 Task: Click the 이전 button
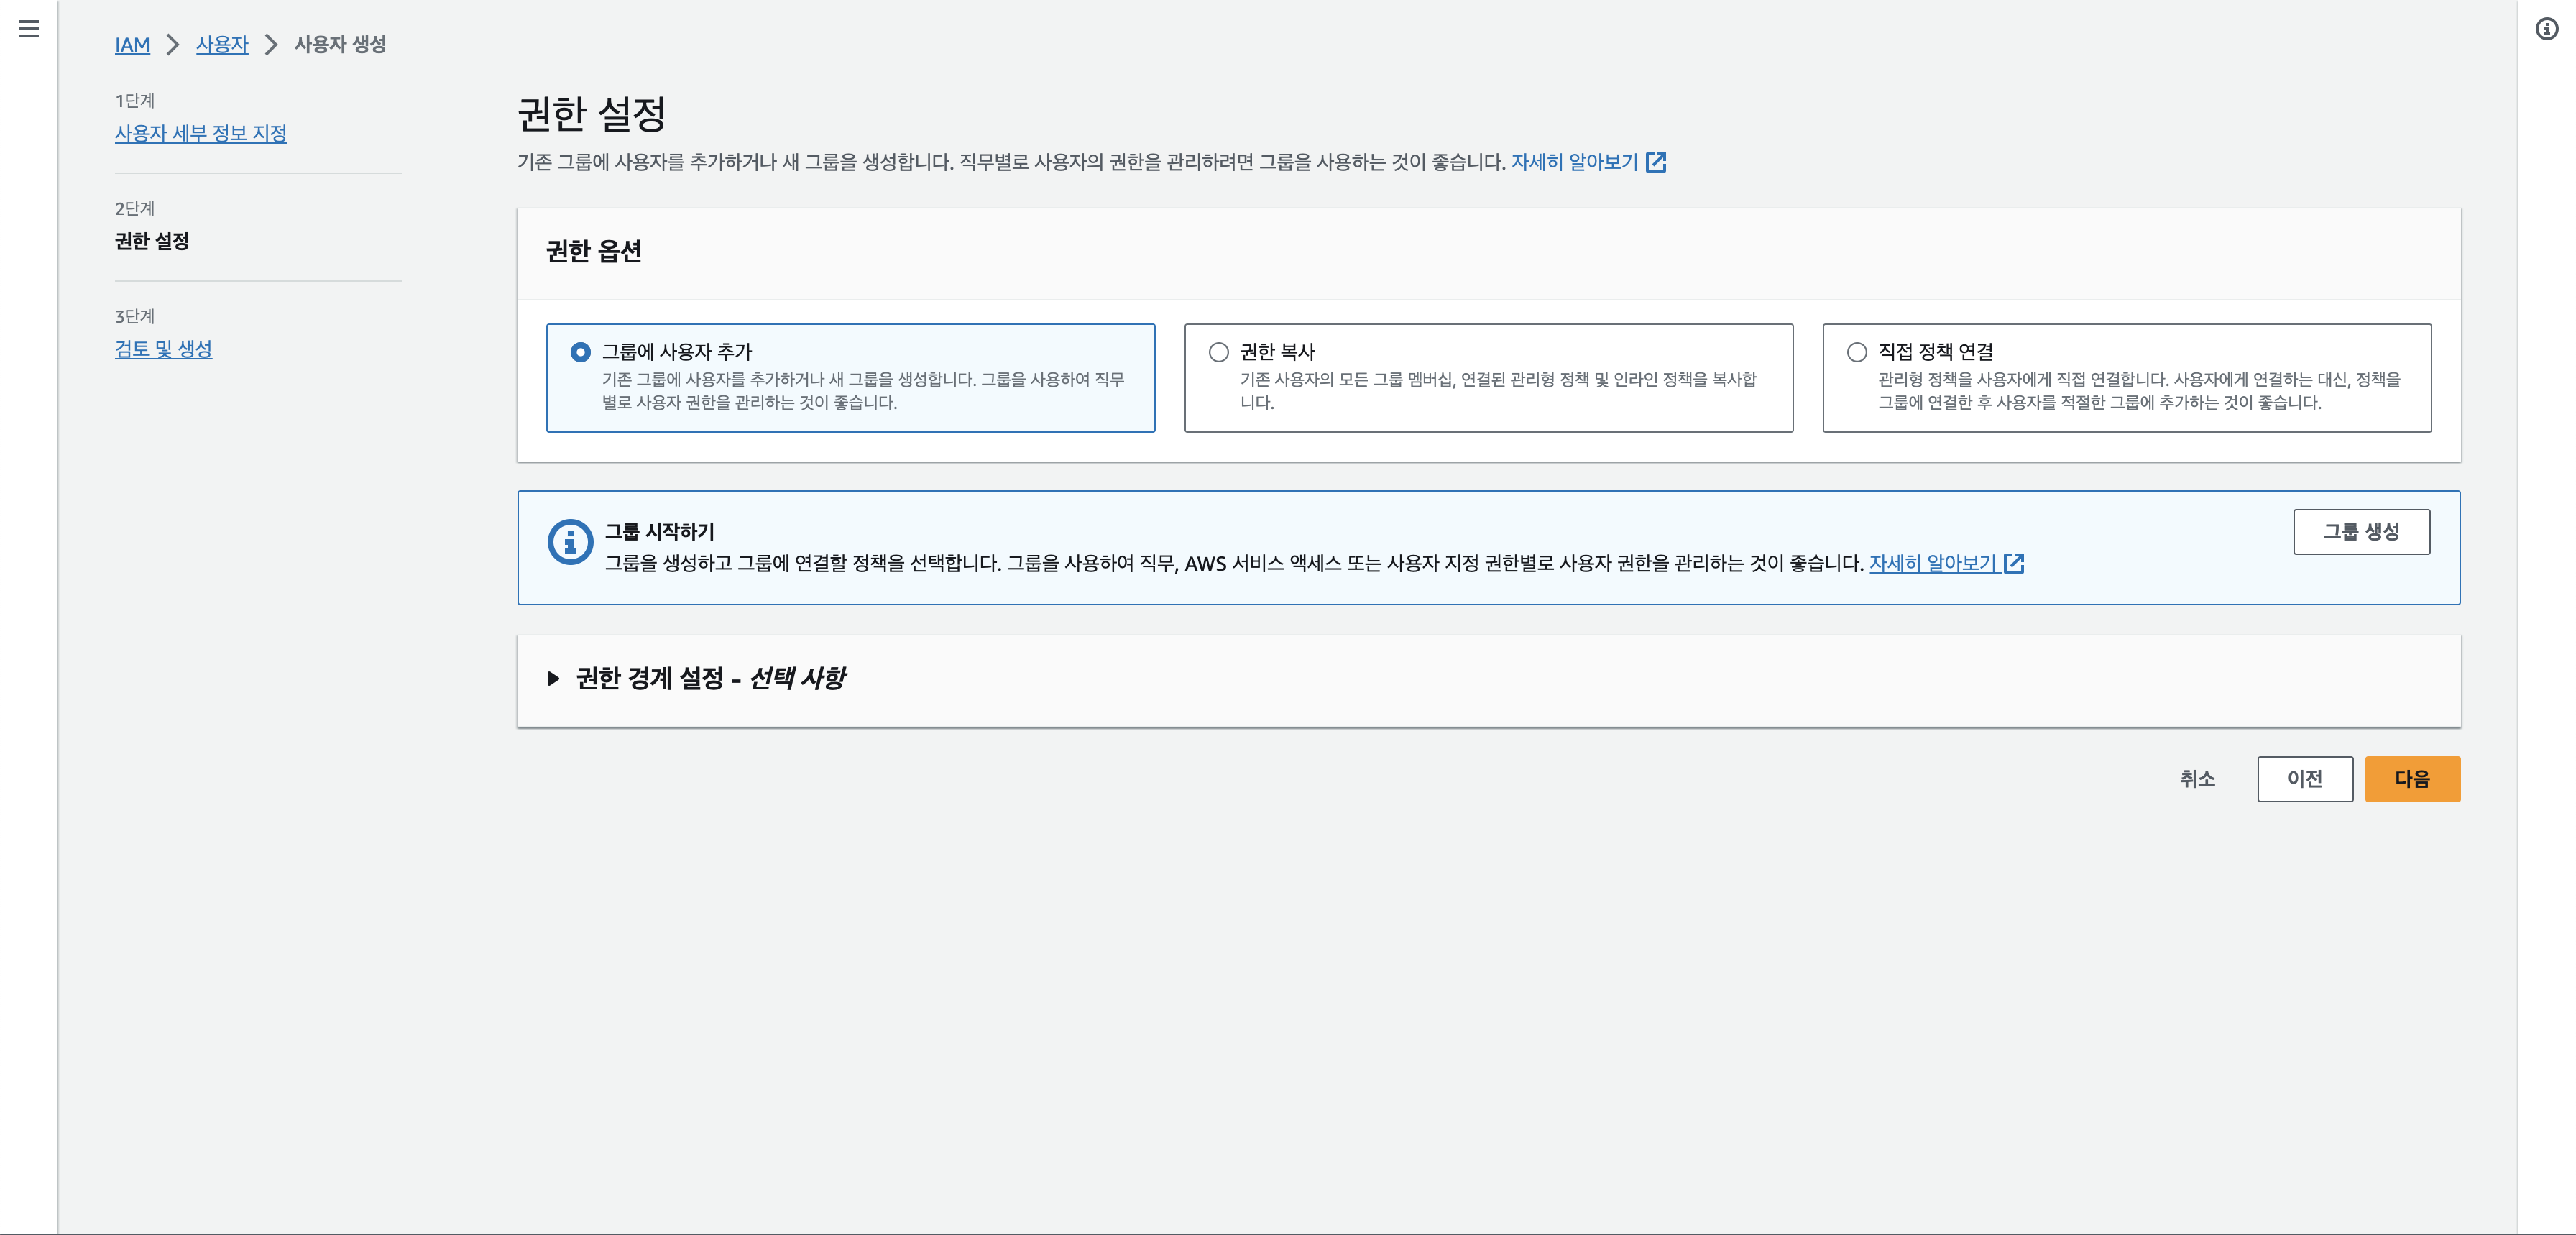click(2304, 779)
